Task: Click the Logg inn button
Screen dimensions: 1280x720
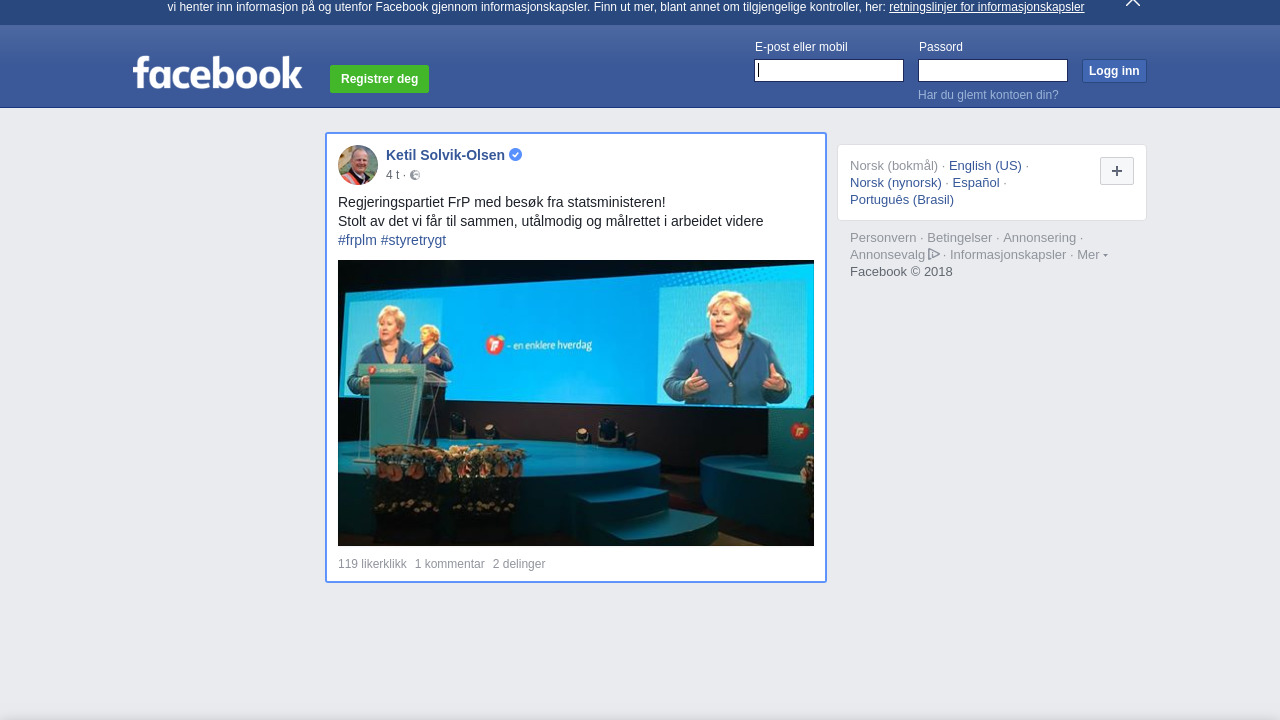Action: pos(1114,71)
